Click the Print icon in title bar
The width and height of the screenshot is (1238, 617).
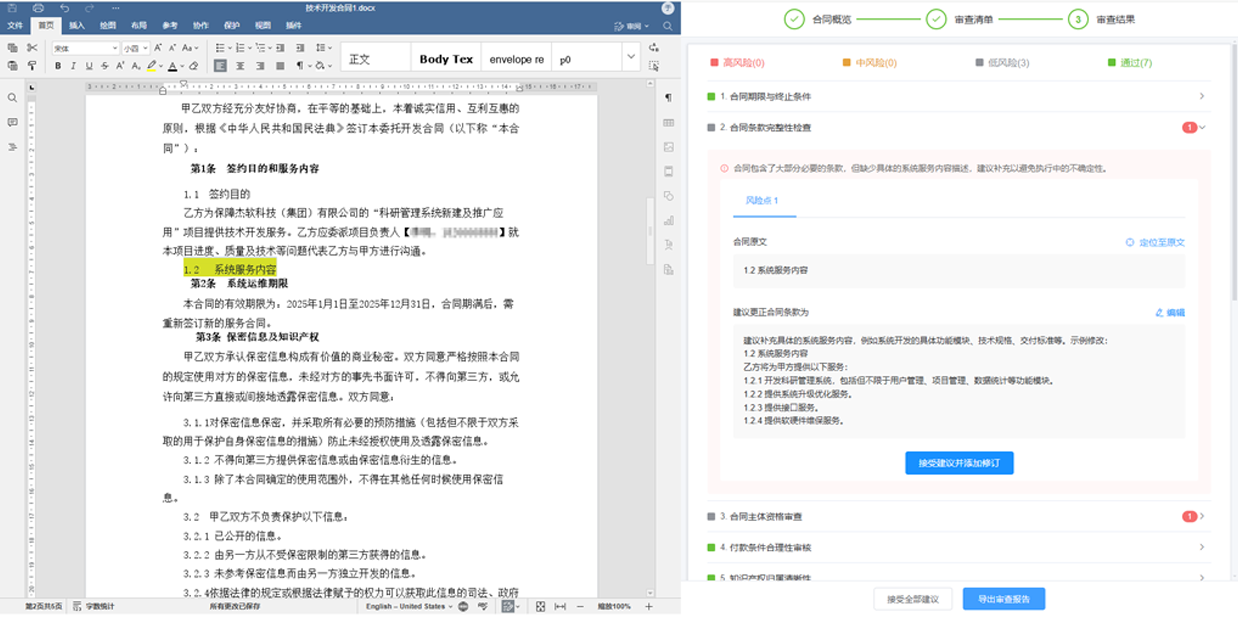(38, 8)
